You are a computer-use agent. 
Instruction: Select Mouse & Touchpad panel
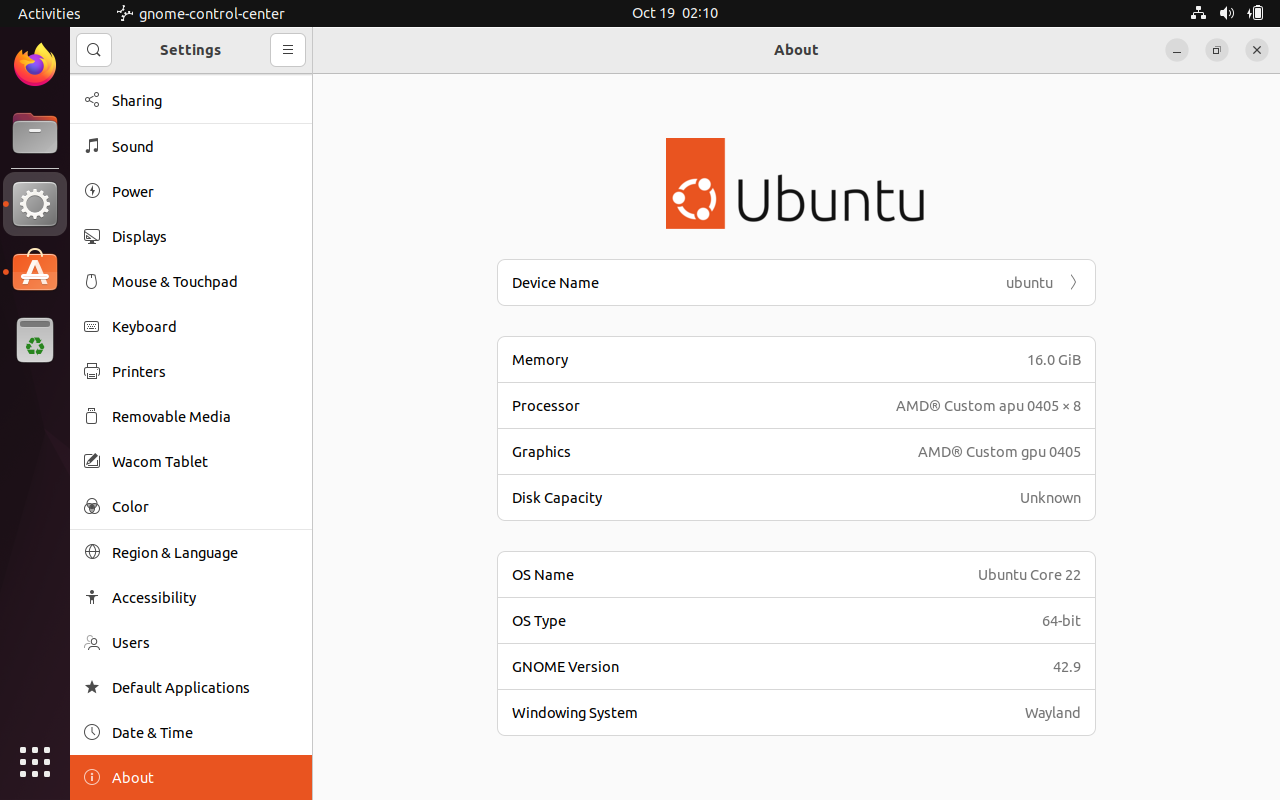point(191,281)
